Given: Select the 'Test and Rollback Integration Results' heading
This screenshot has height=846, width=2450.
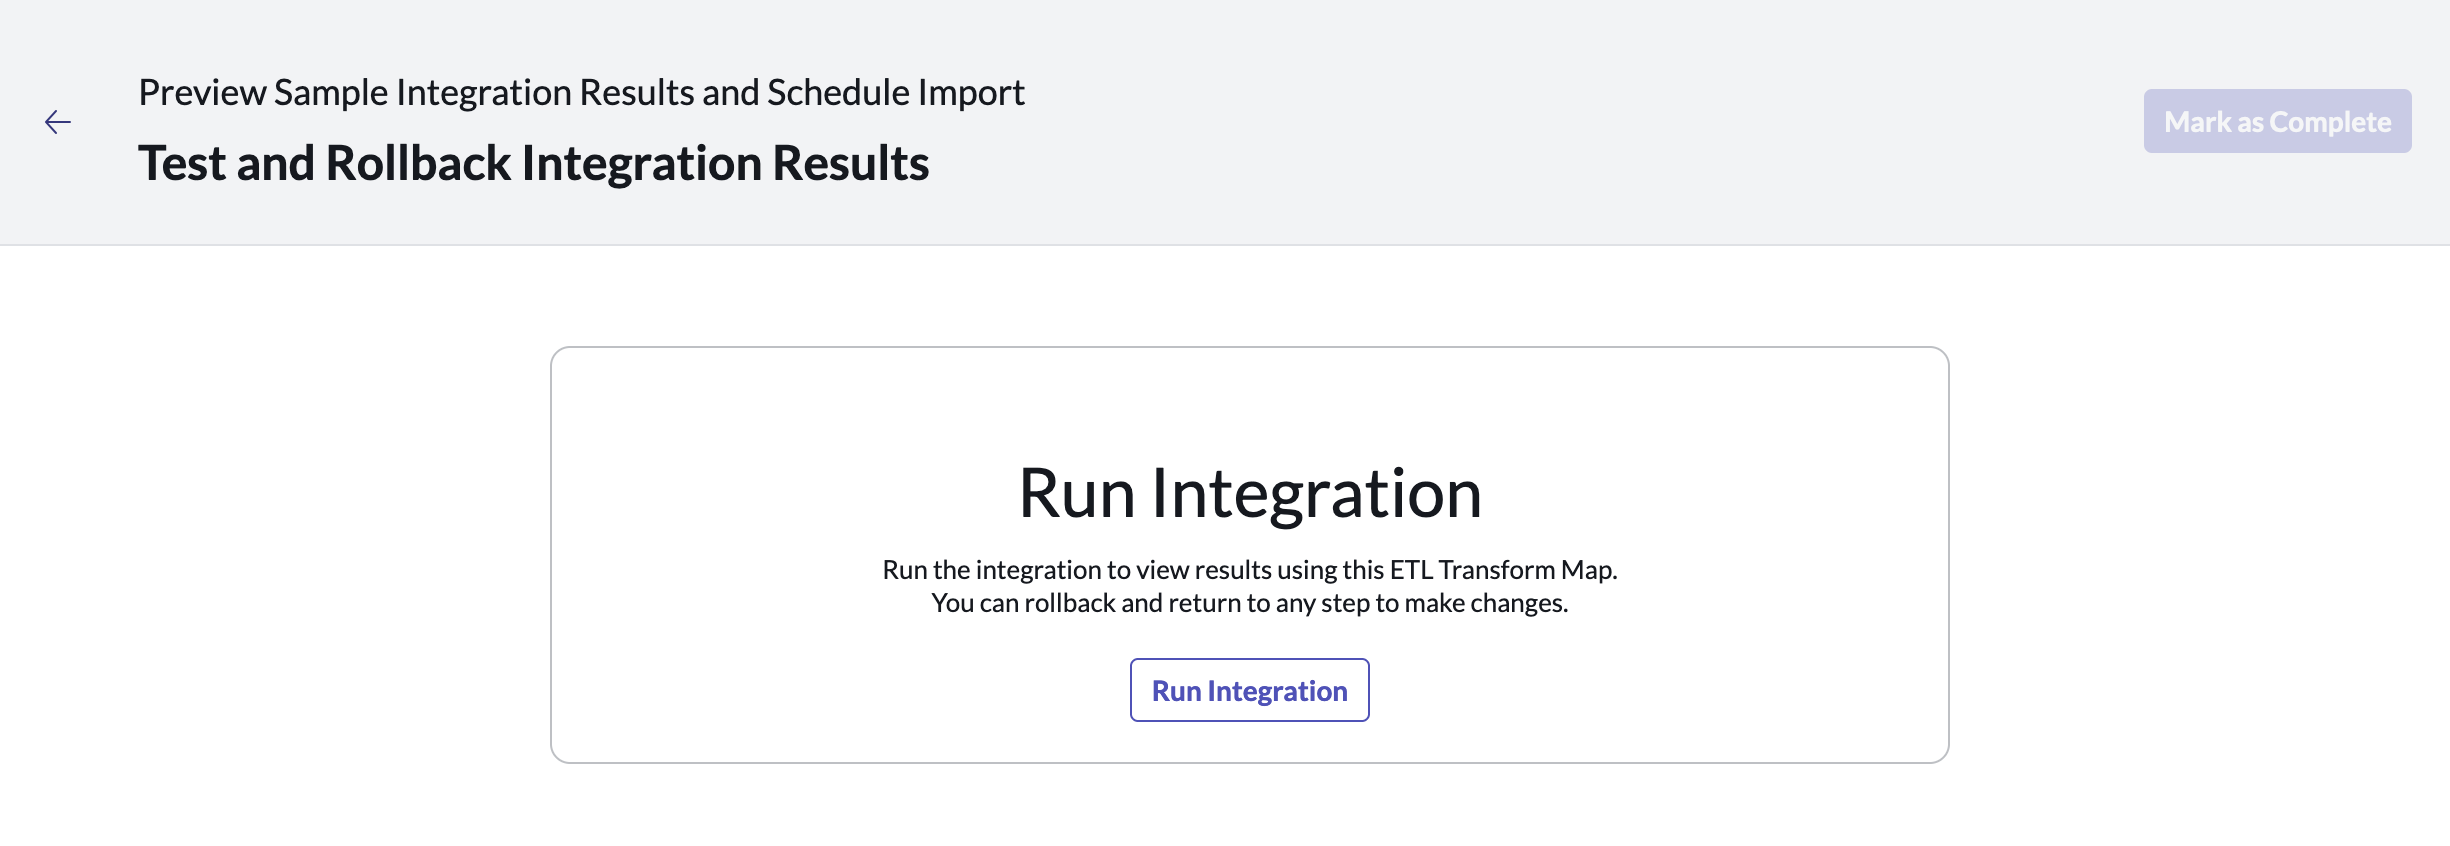Looking at the screenshot, I should tap(534, 163).
